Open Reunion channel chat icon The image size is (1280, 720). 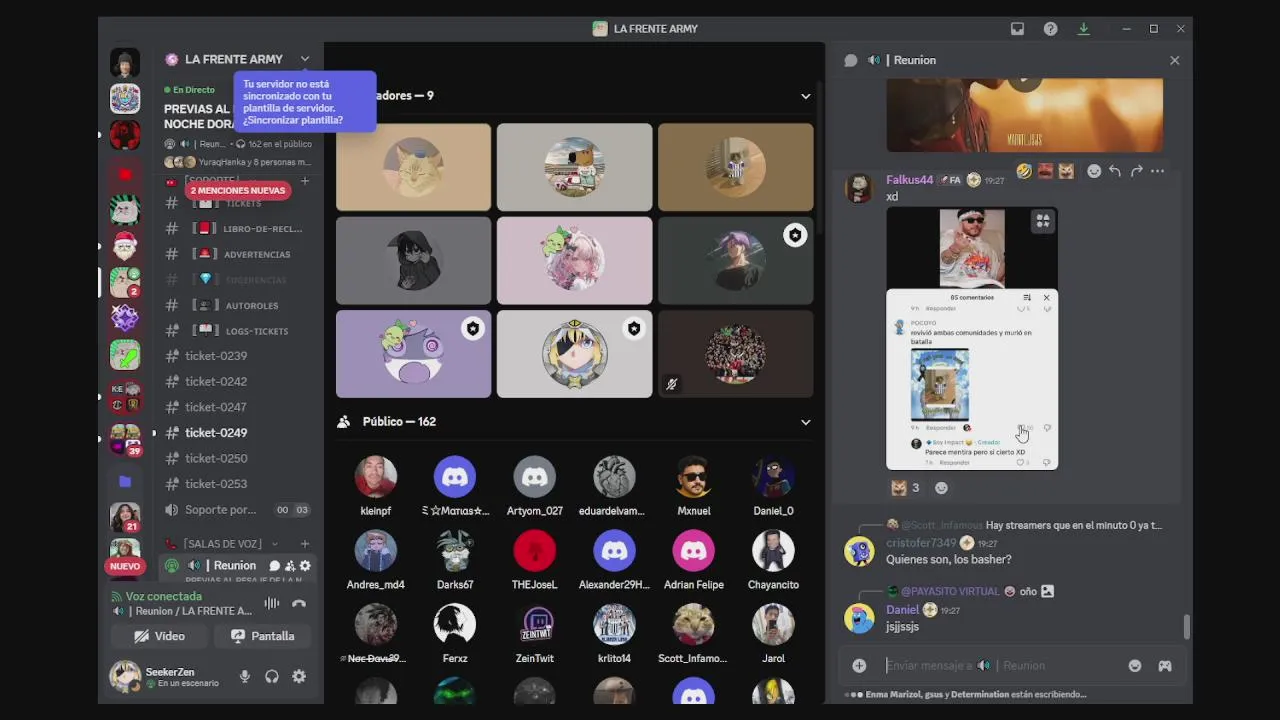(274, 566)
